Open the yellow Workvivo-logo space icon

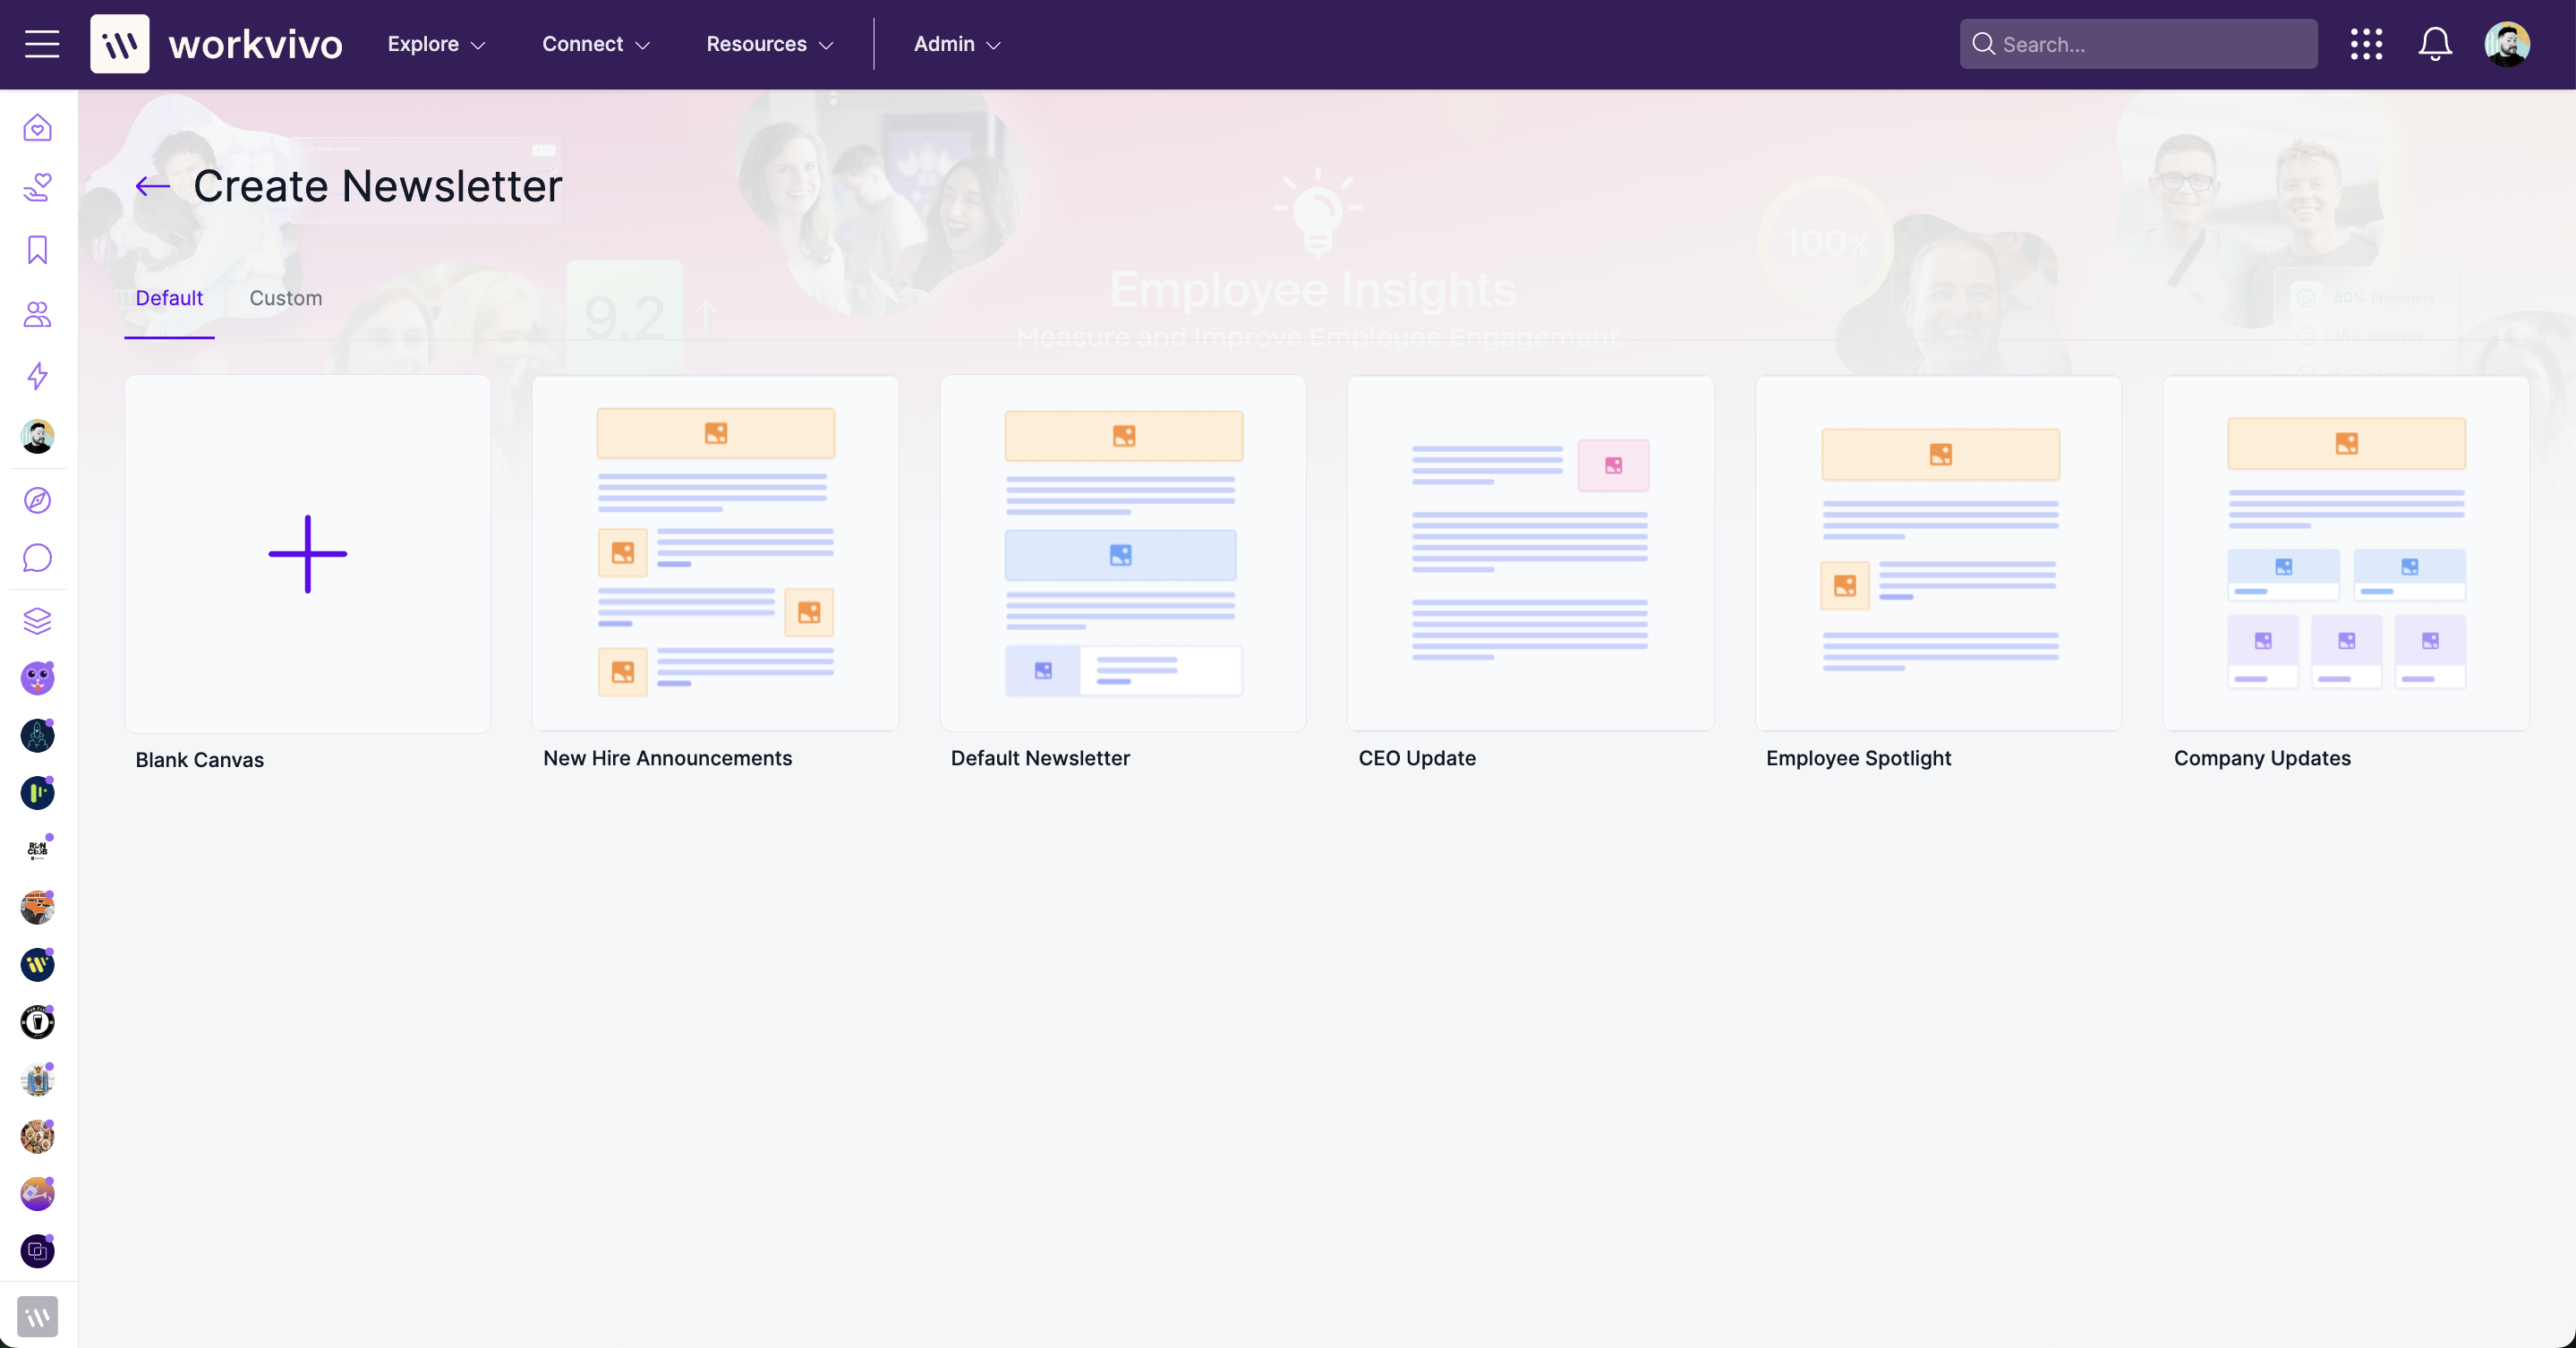[x=37, y=965]
